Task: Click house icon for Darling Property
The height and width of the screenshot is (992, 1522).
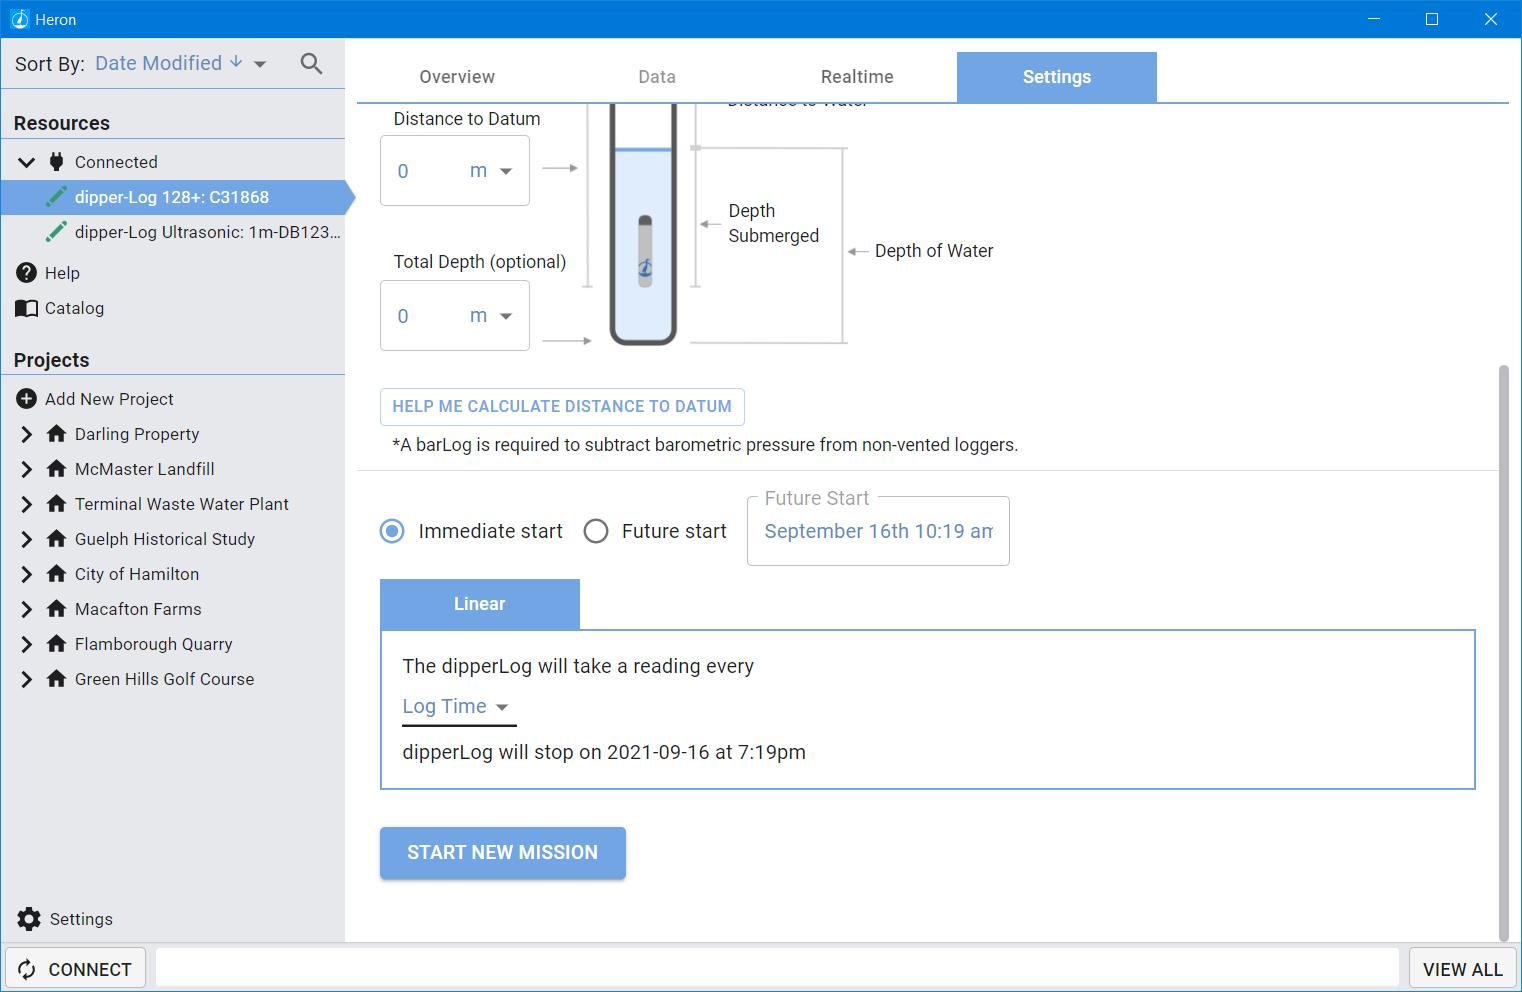Action: [x=57, y=434]
